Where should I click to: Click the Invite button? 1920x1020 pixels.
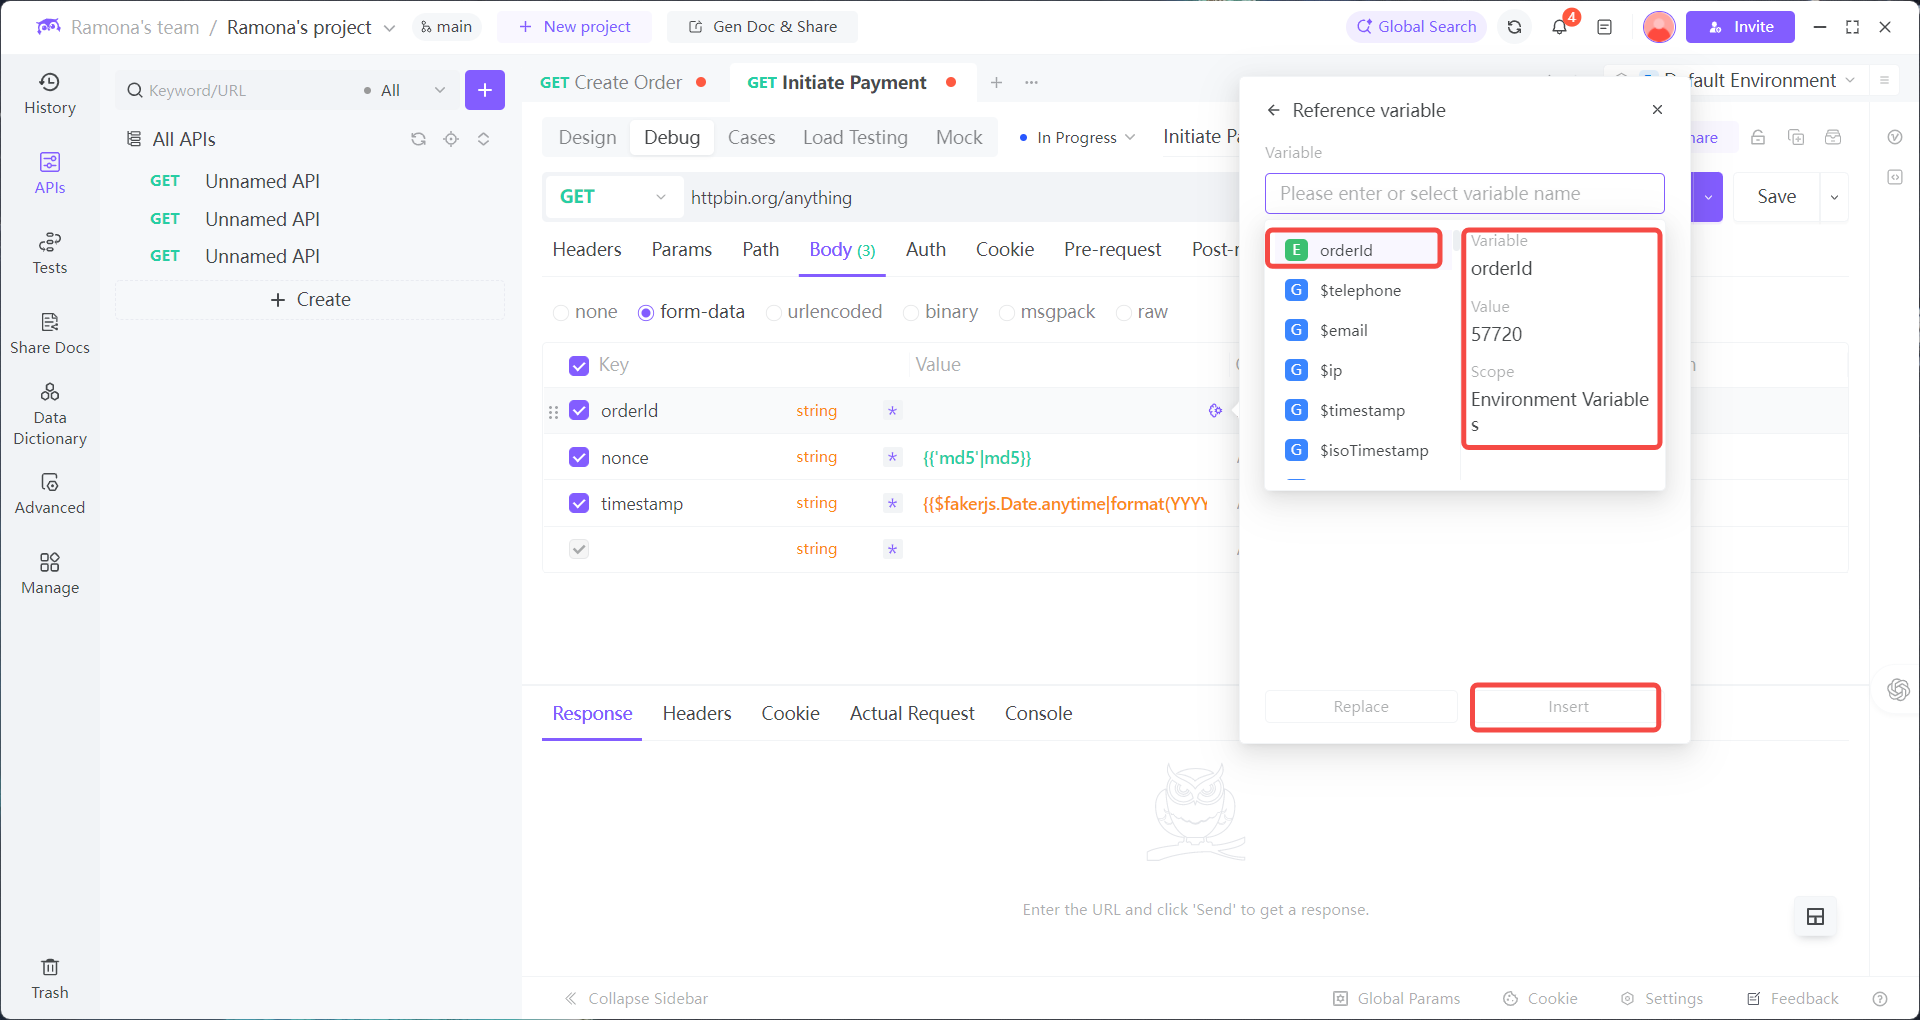[x=1740, y=27]
